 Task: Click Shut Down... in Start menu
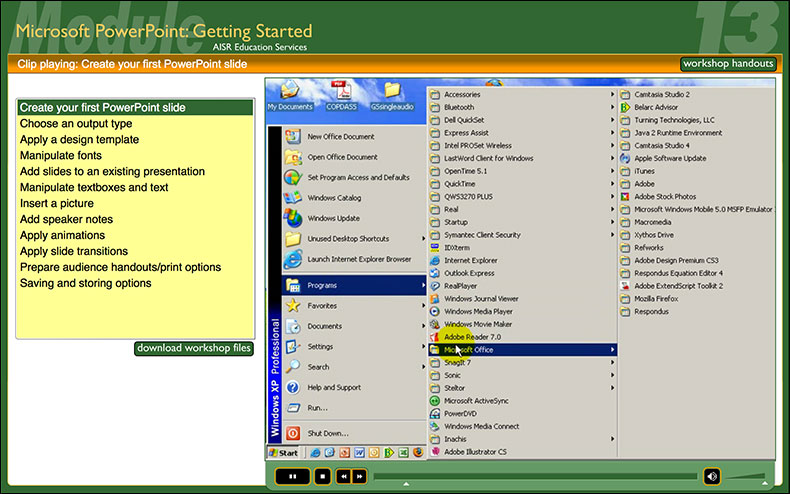354,433
